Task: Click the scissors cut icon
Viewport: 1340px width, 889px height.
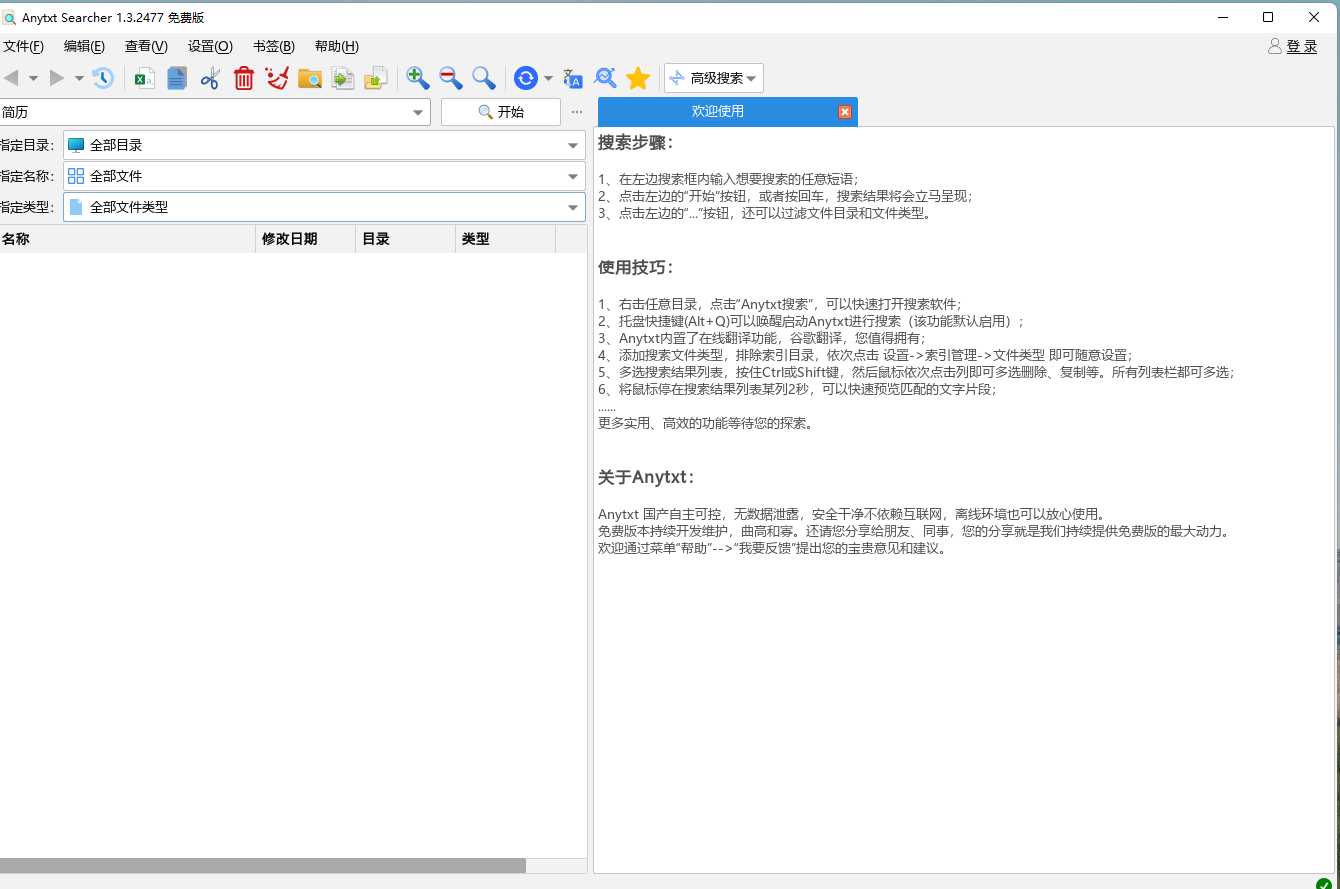Action: [210, 78]
